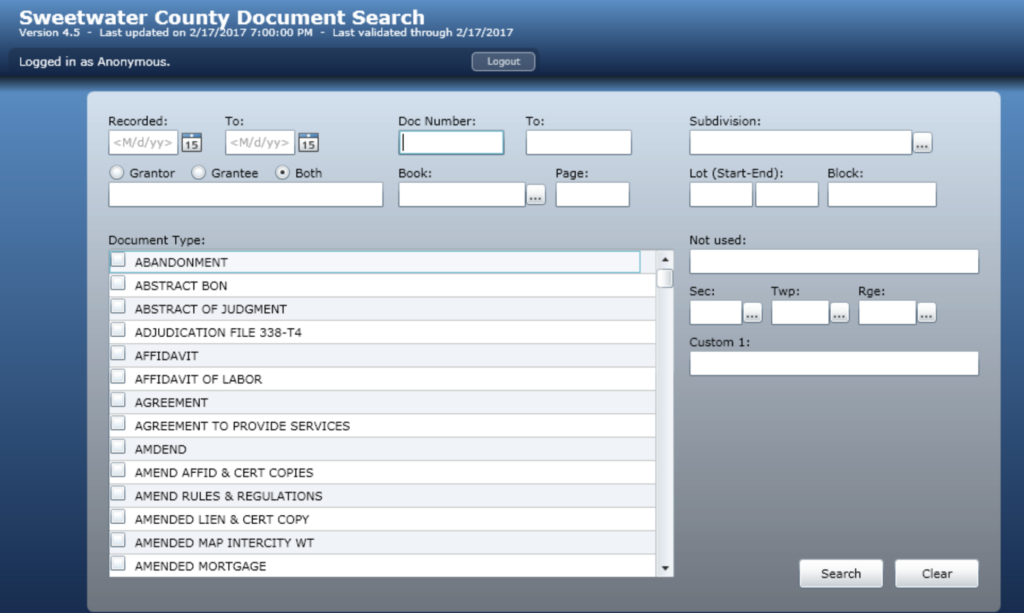Check the AMENDED MORTGAGE document type
The height and width of the screenshot is (613, 1024).
[117, 565]
